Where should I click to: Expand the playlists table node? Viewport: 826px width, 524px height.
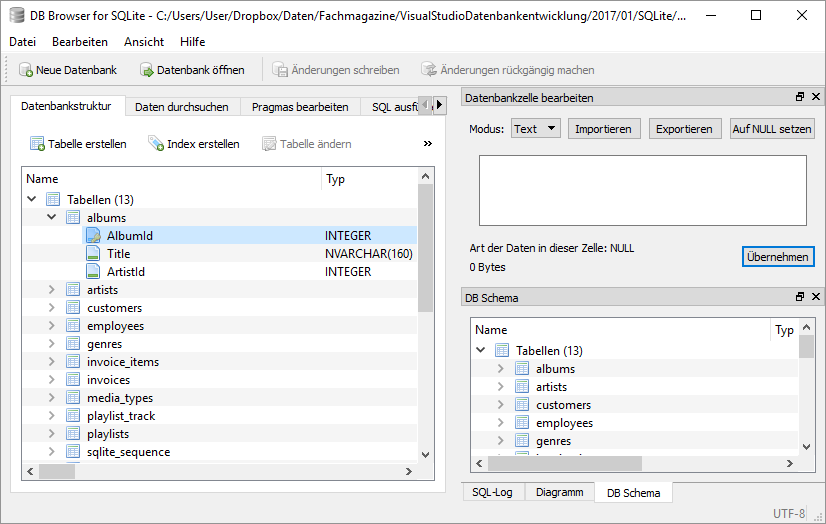(52, 433)
